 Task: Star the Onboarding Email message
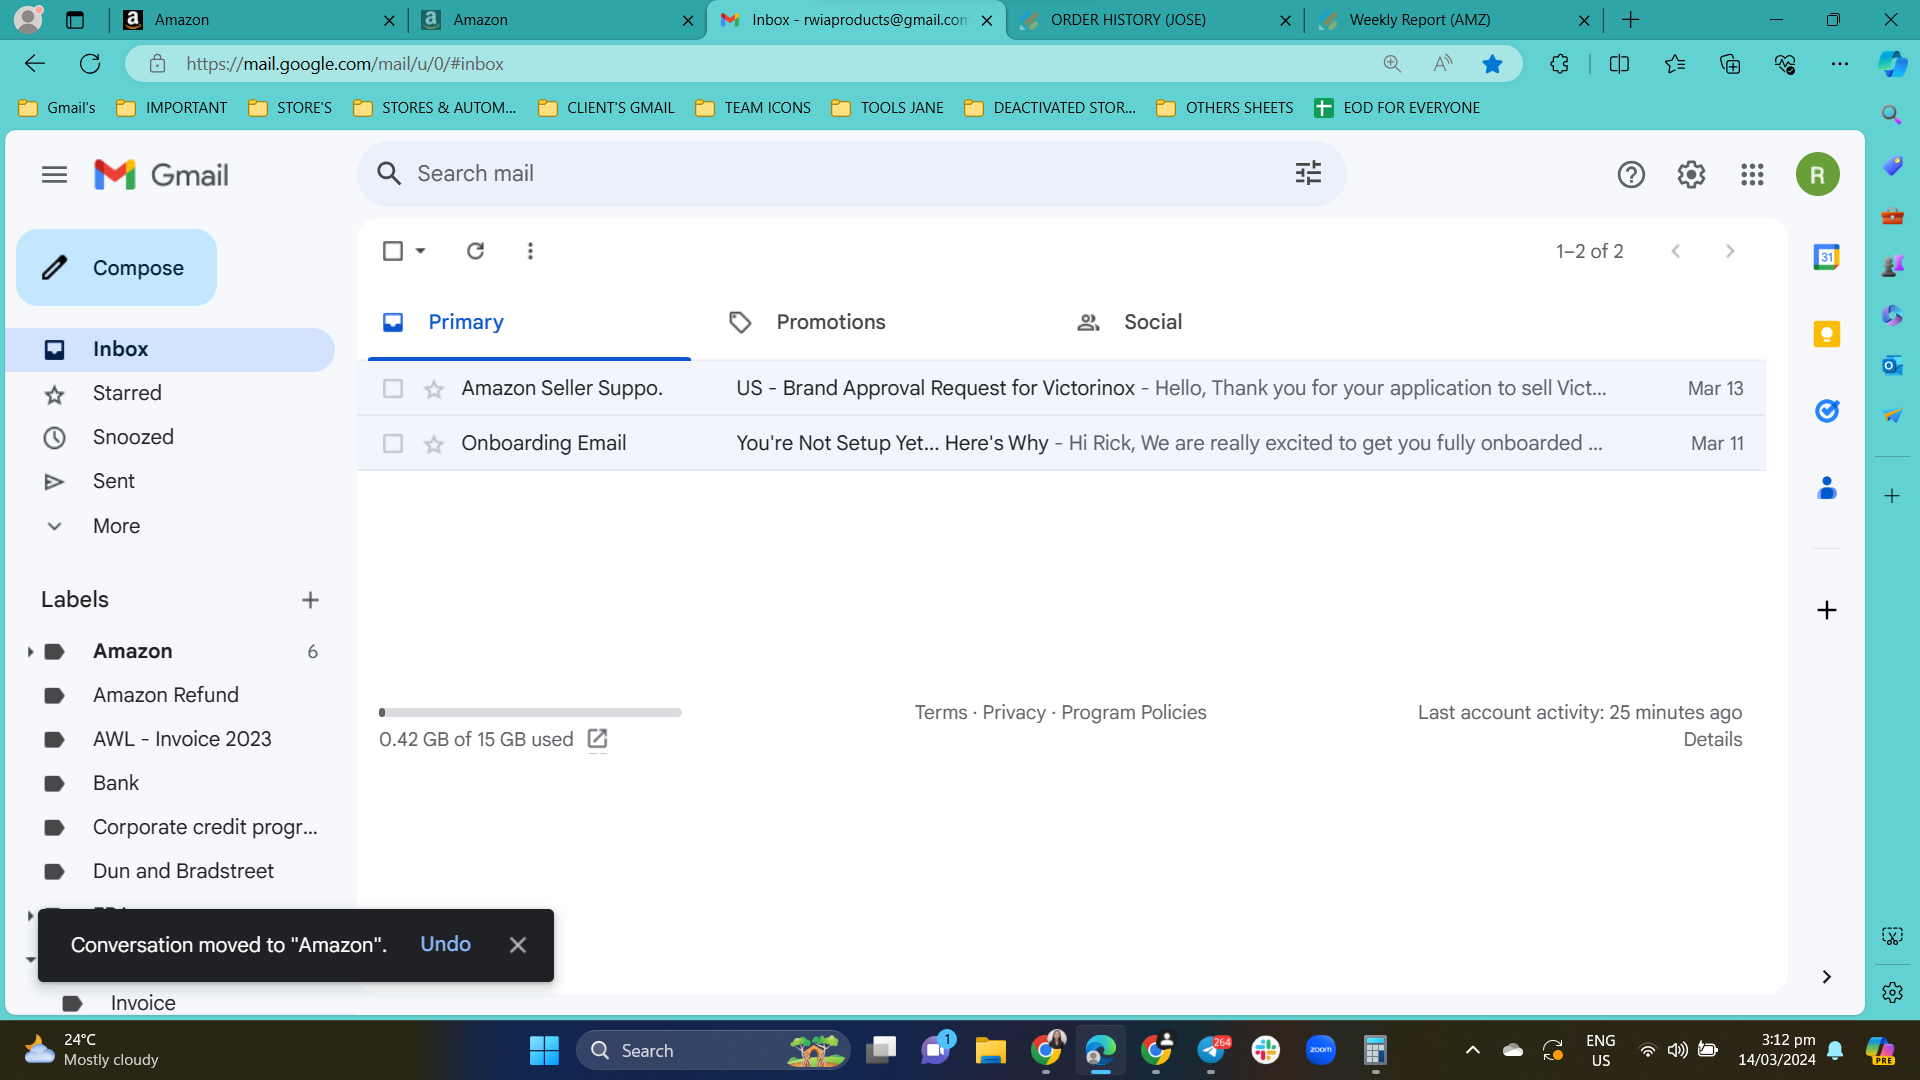[x=433, y=444]
